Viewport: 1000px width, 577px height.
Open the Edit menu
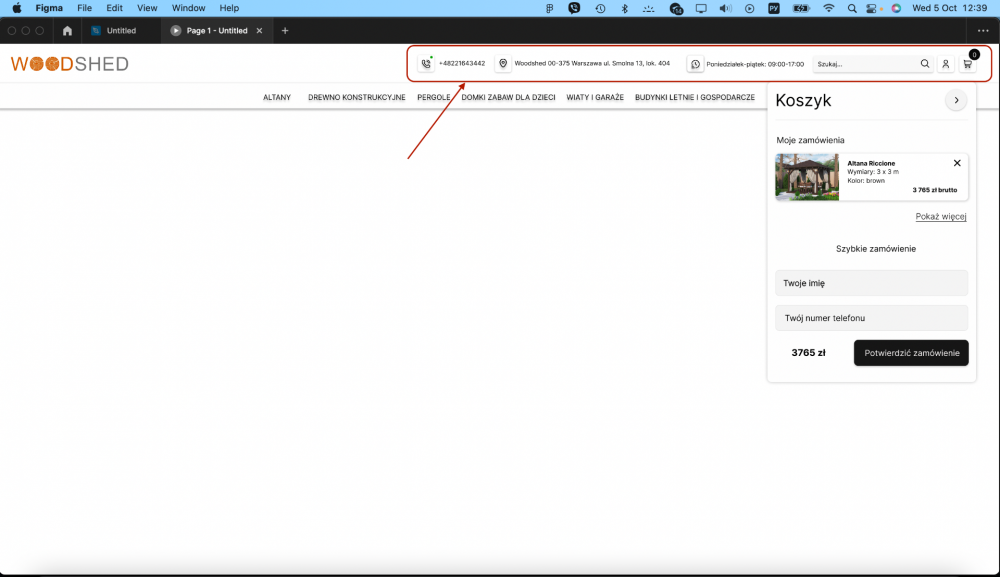(x=114, y=8)
